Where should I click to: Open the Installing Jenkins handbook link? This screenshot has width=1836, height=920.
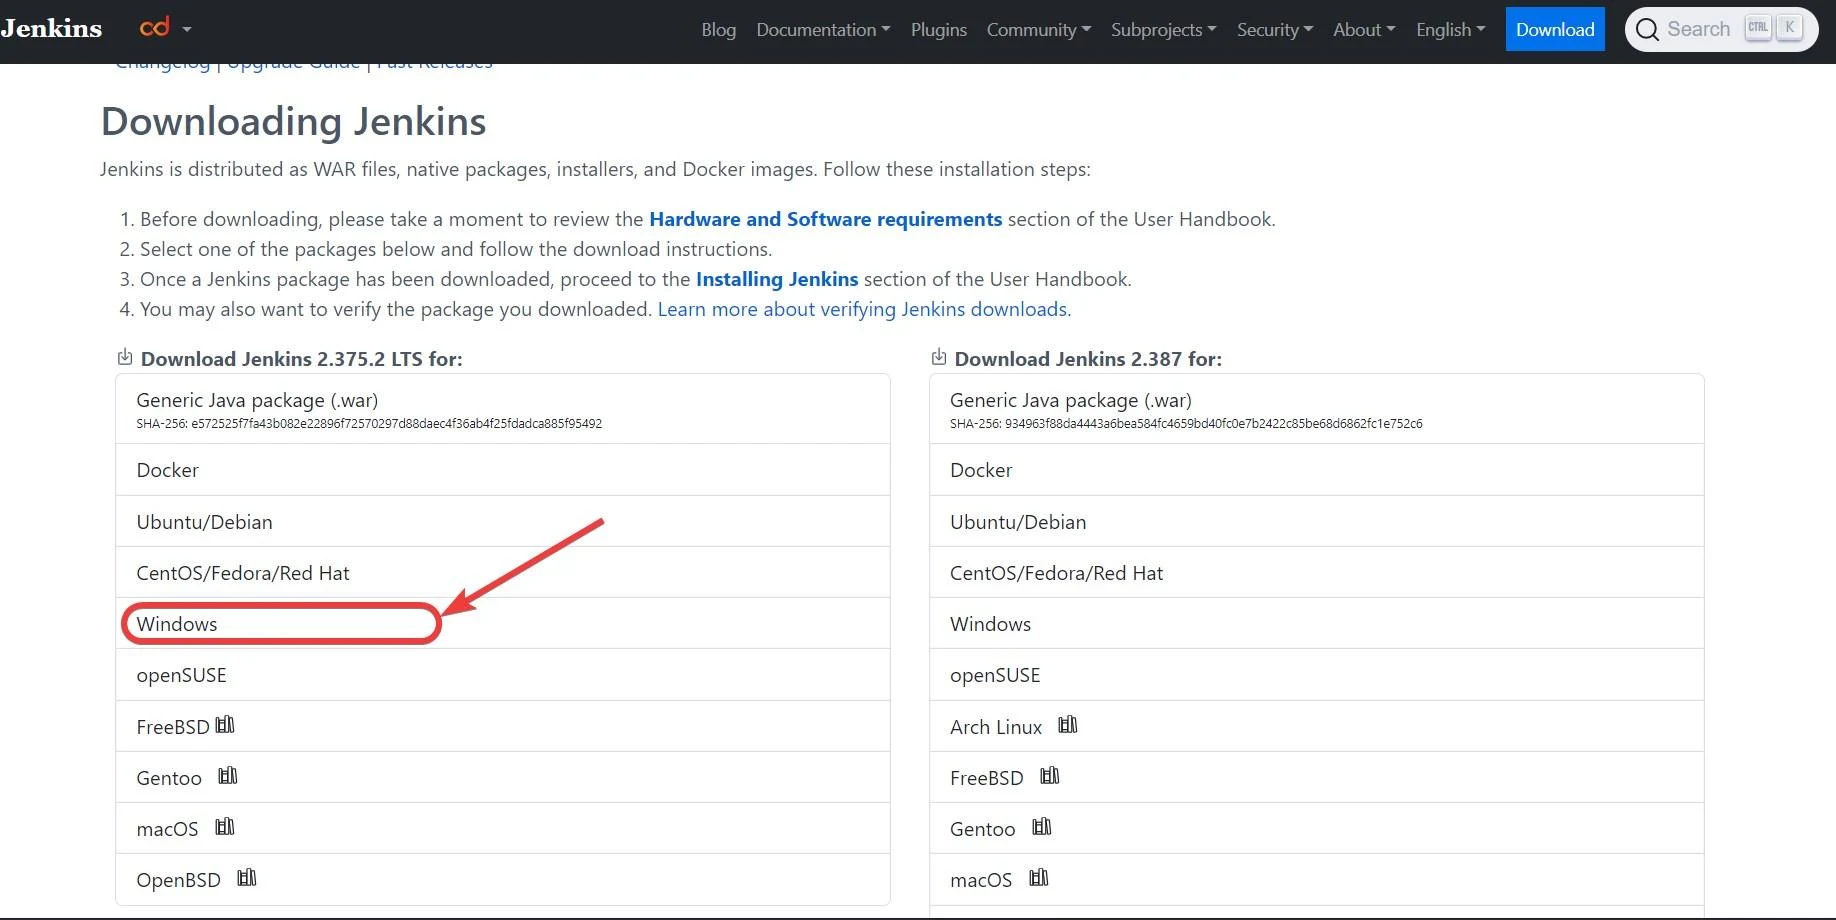pos(777,279)
